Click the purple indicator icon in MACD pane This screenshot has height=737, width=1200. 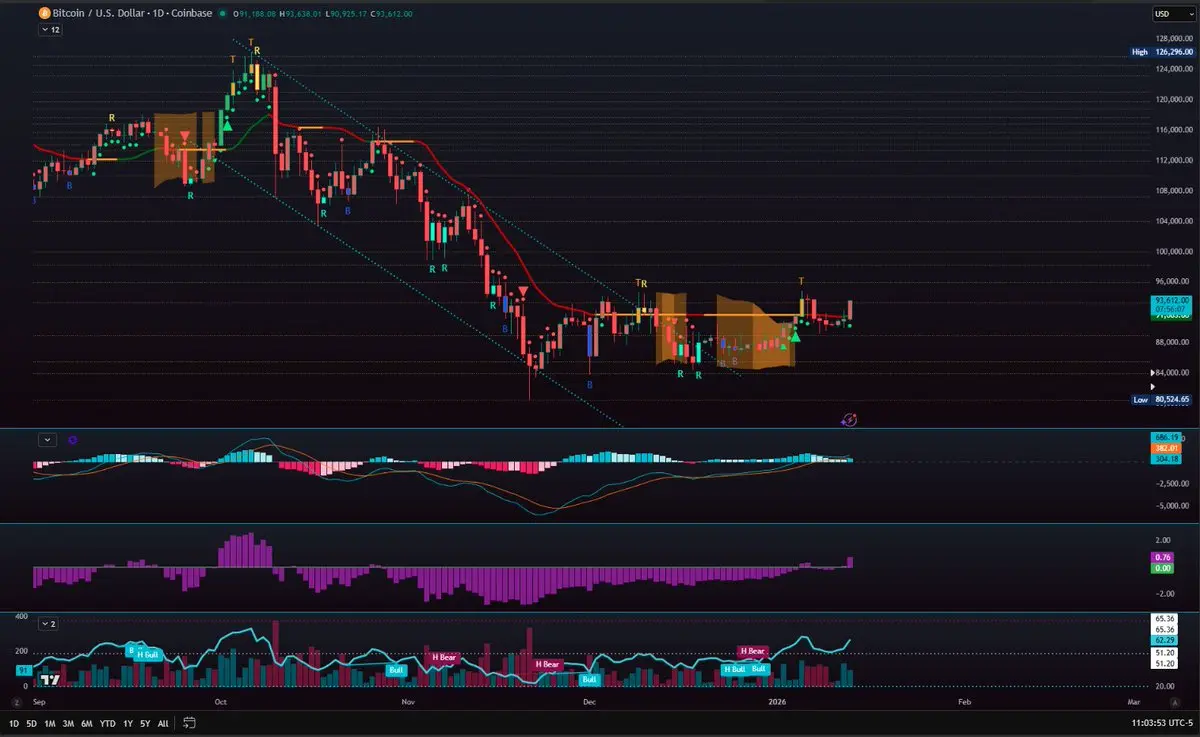pyautogui.click(x=73, y=439)
